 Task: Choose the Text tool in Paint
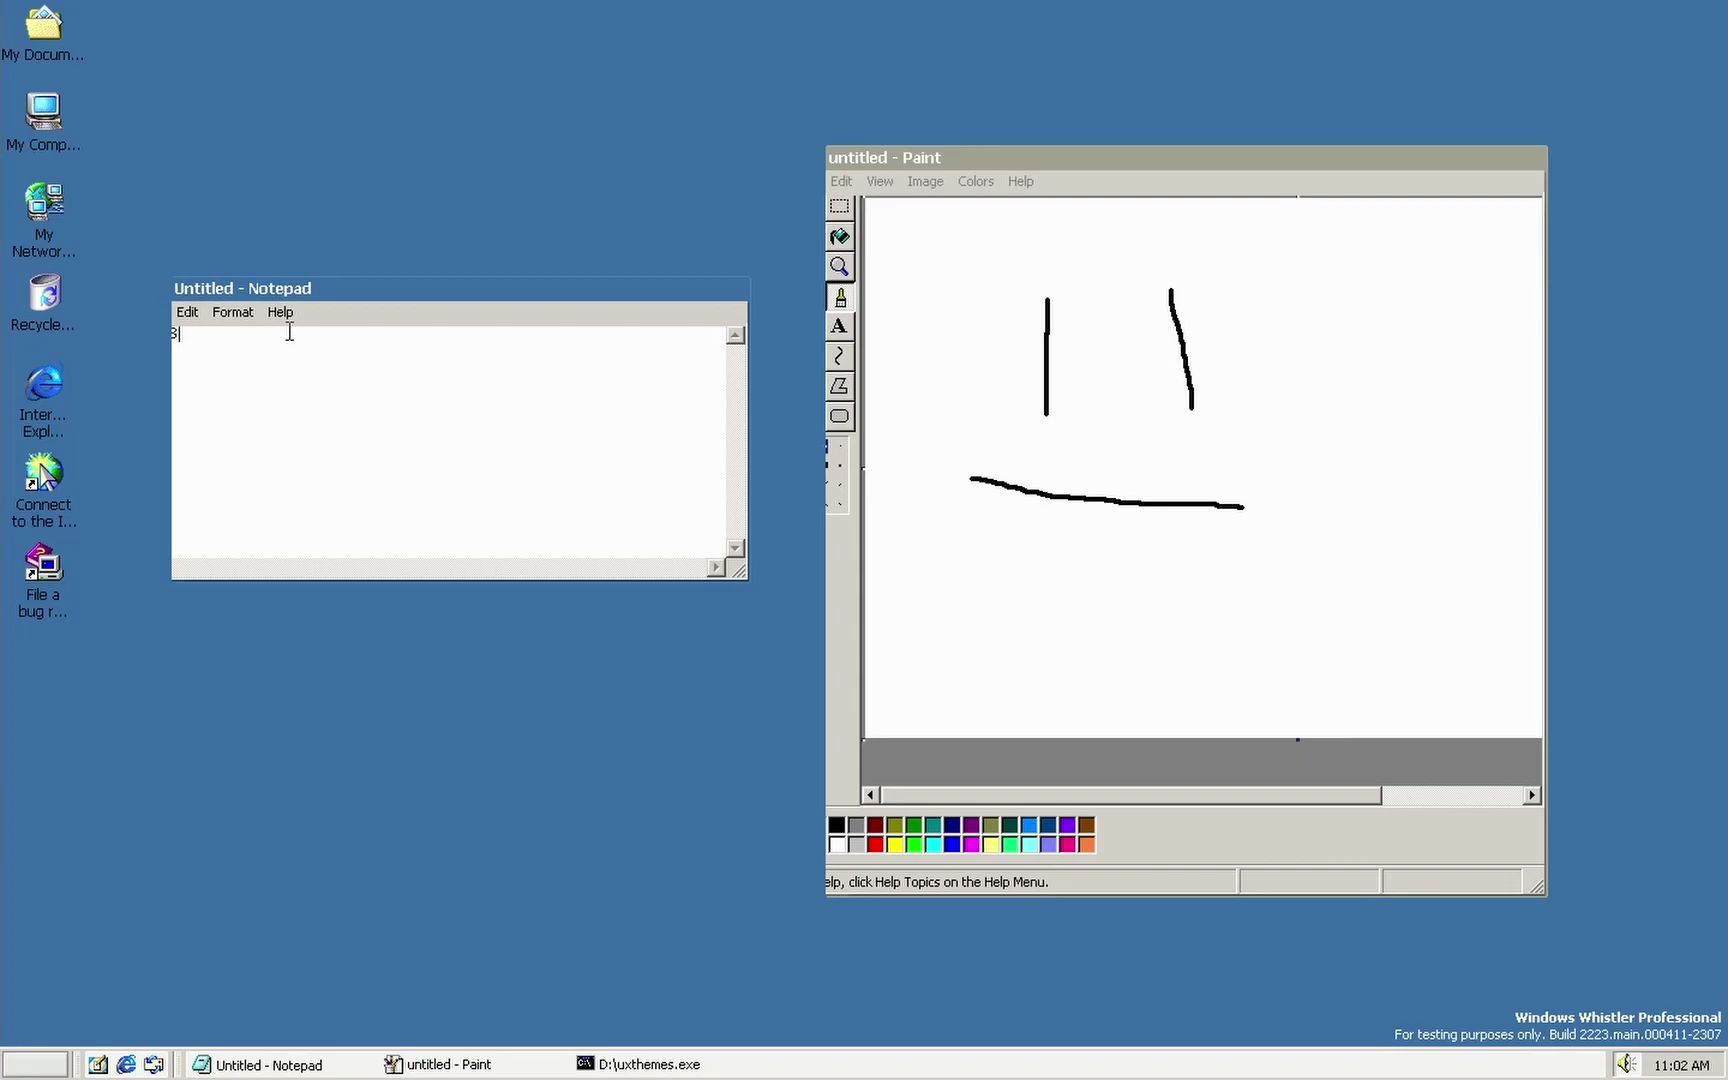coord(839,326)
